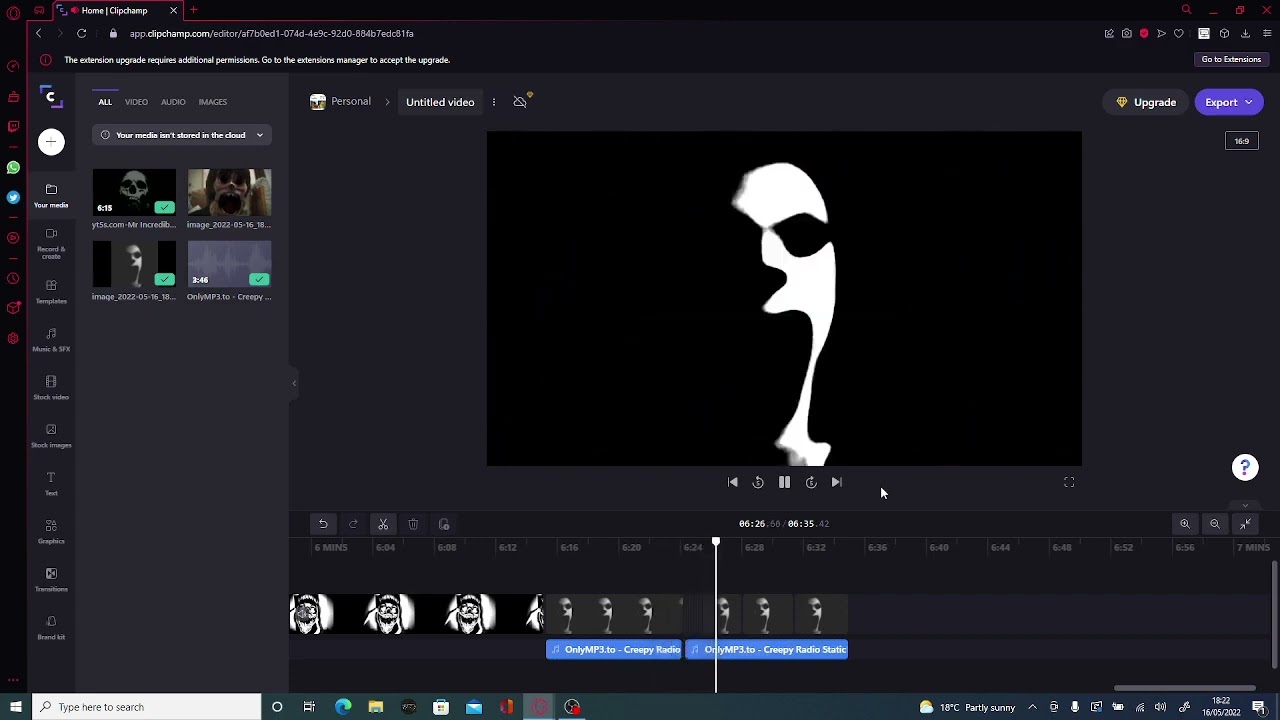Delete selected clip with trash icon
The image size is (1280, 720).
click(x=413, y=524)
